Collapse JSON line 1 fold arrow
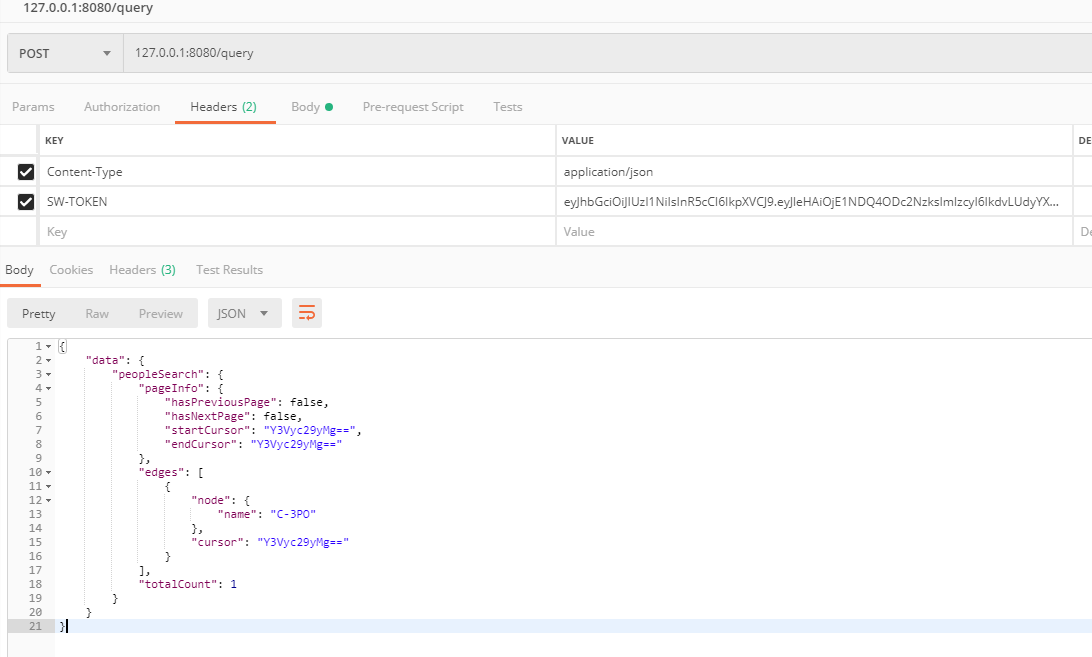The width and height of the screenshot is (1092, 657). (x=48, y=346)
